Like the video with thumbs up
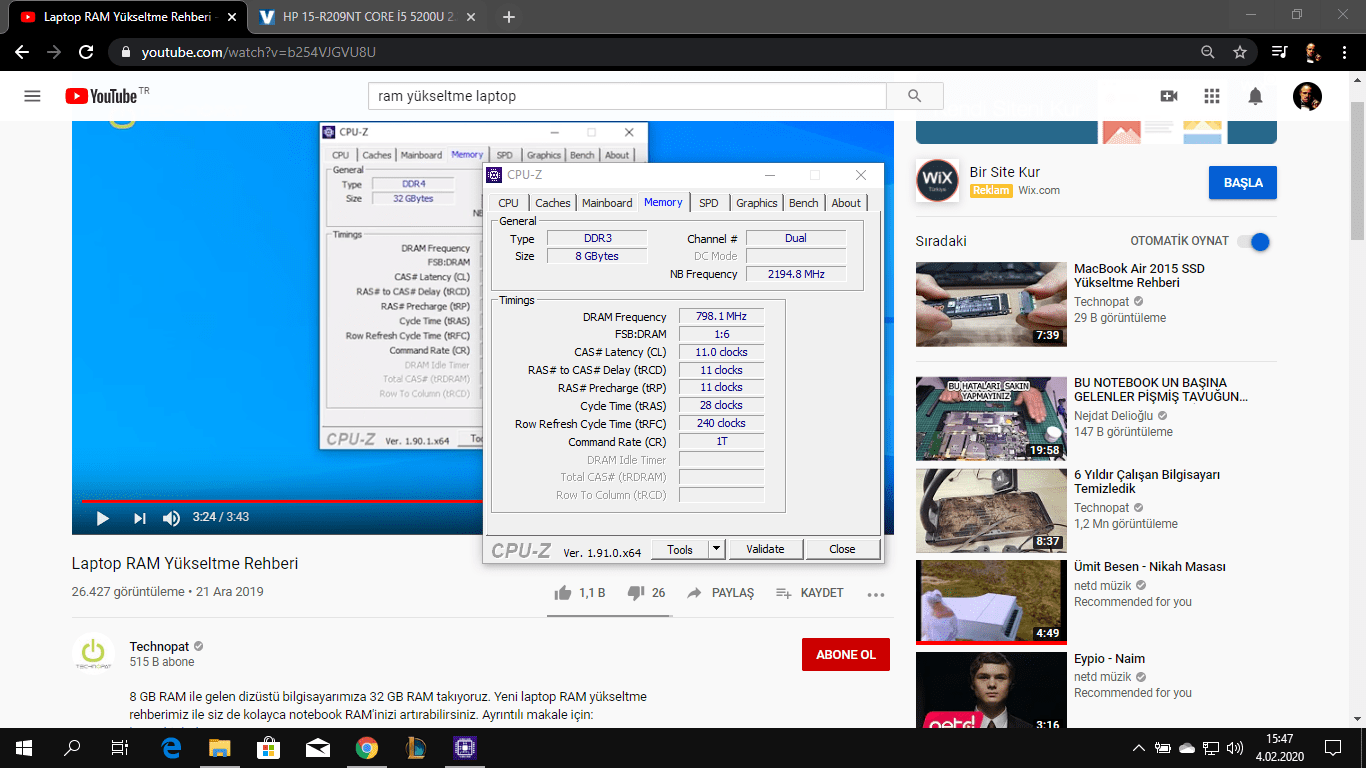This screenshot has width=1366, height=768. click(x=580, y=593)
